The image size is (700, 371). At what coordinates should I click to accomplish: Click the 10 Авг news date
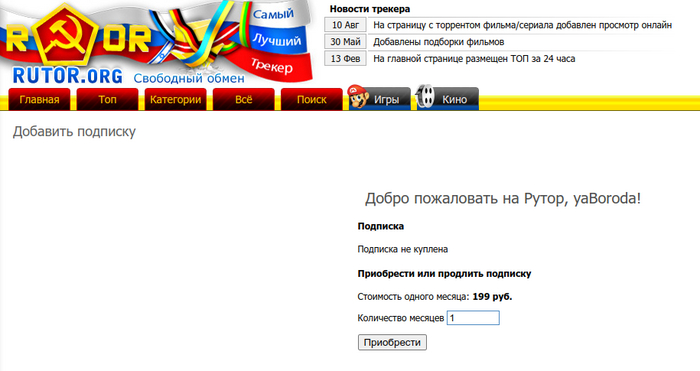click(345, 25)
